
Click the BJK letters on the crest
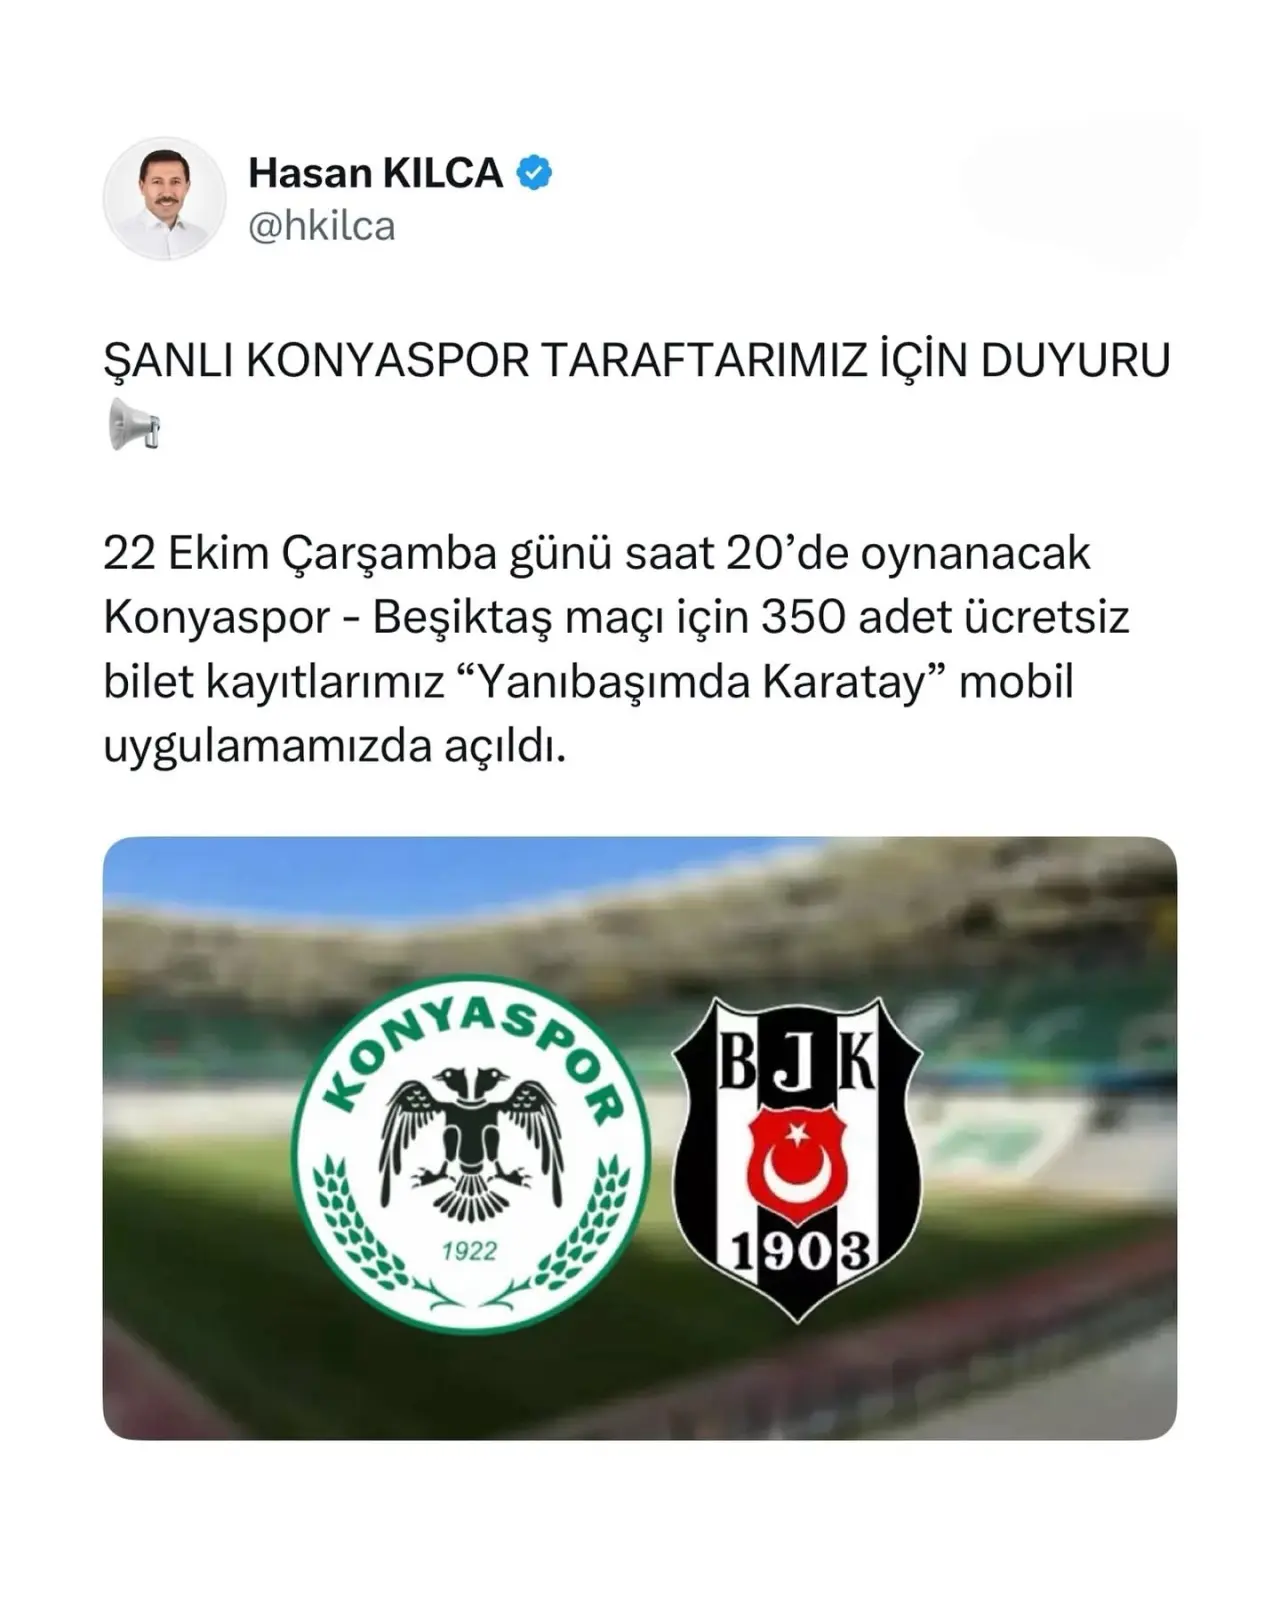click(797, 1060)
